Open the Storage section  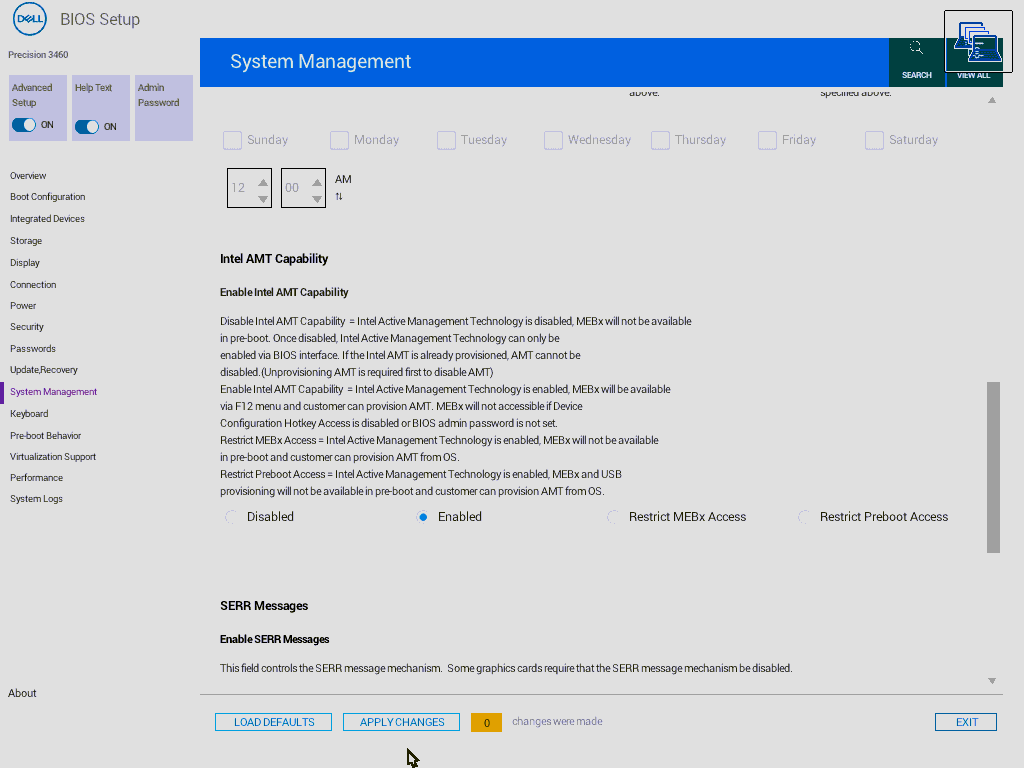[26, 240]
